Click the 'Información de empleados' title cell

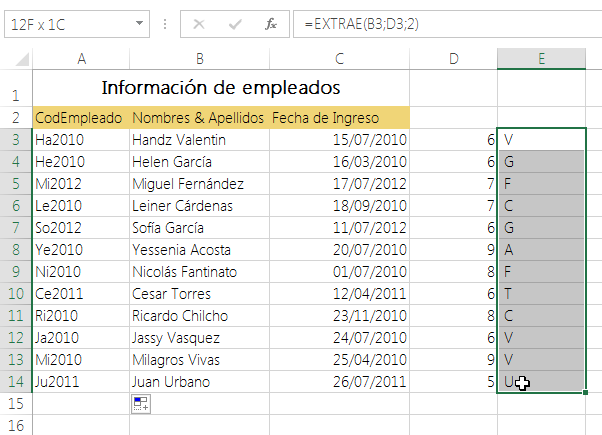coord(221,87)
